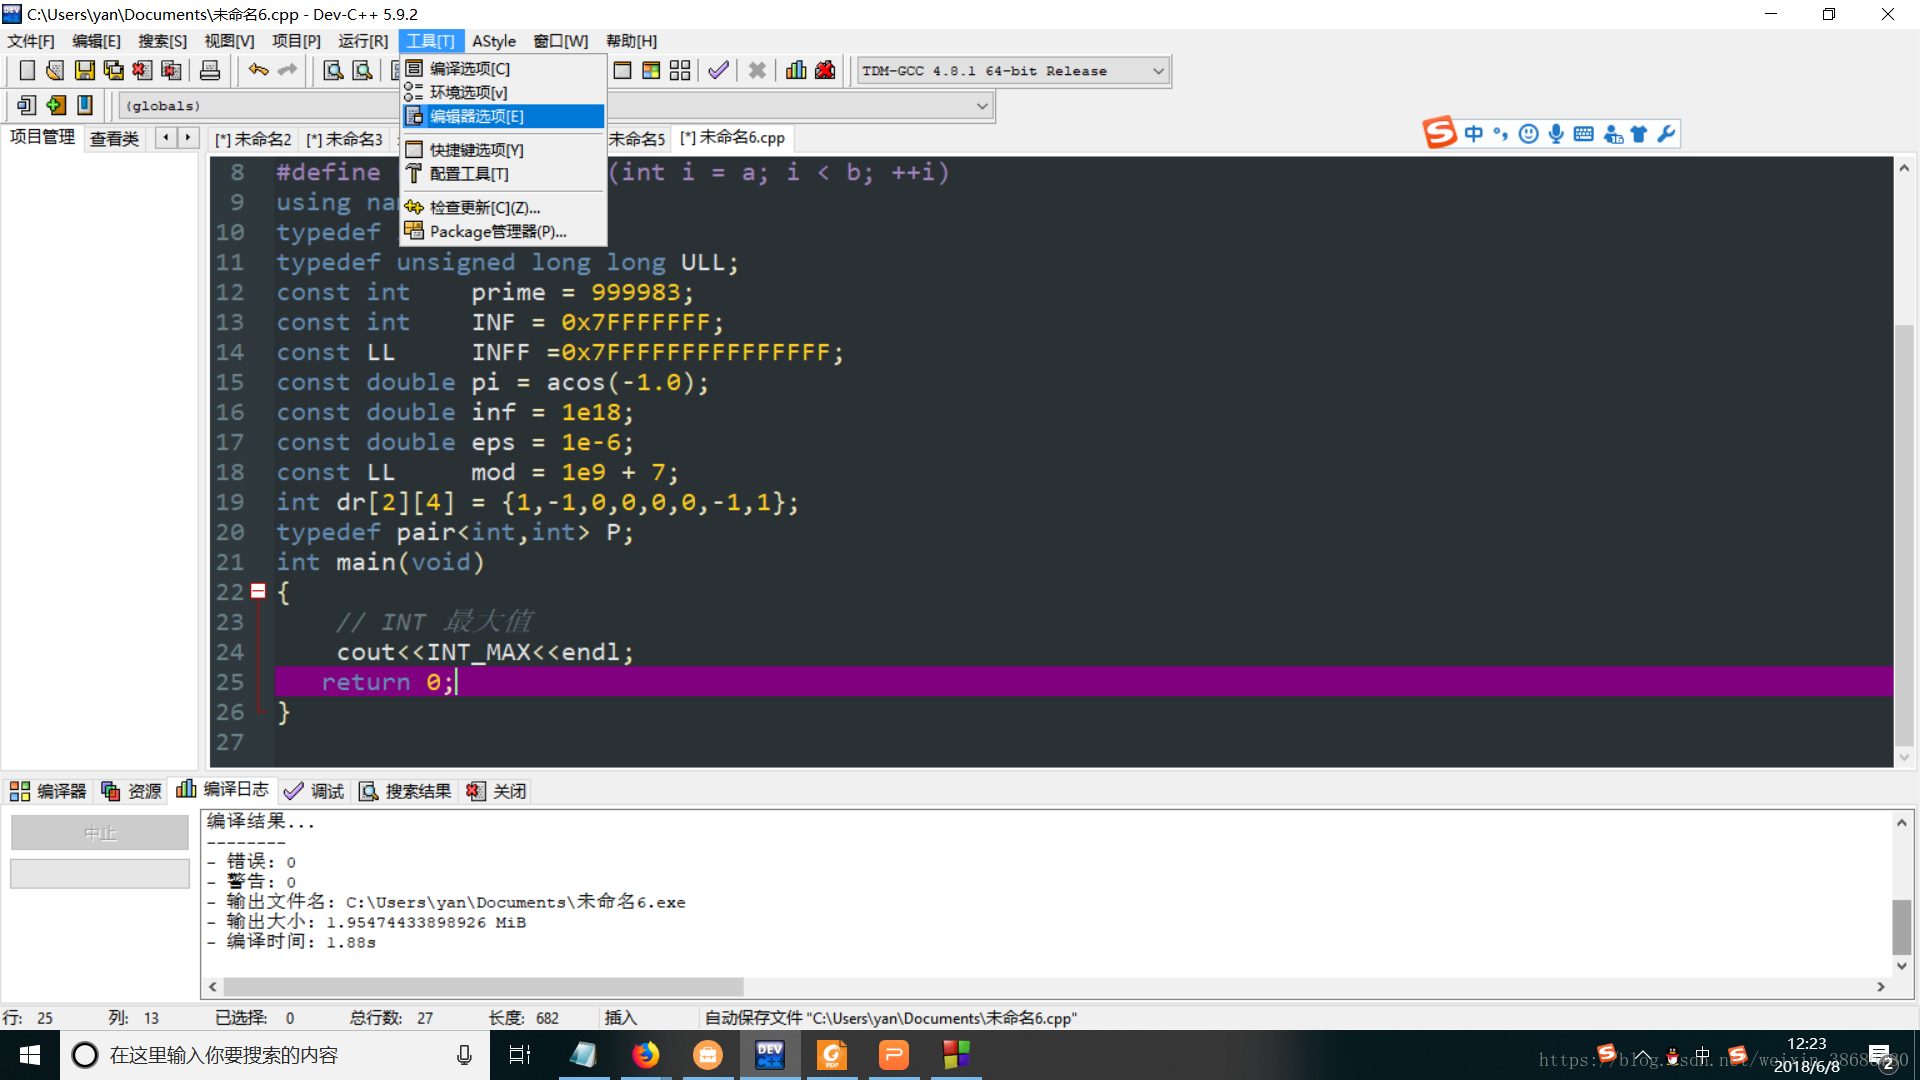This screenshot has height=1080, width=1920.
Task: Toggle Sogou IME Chinese/English mode button
Action: coord(1473,134)
